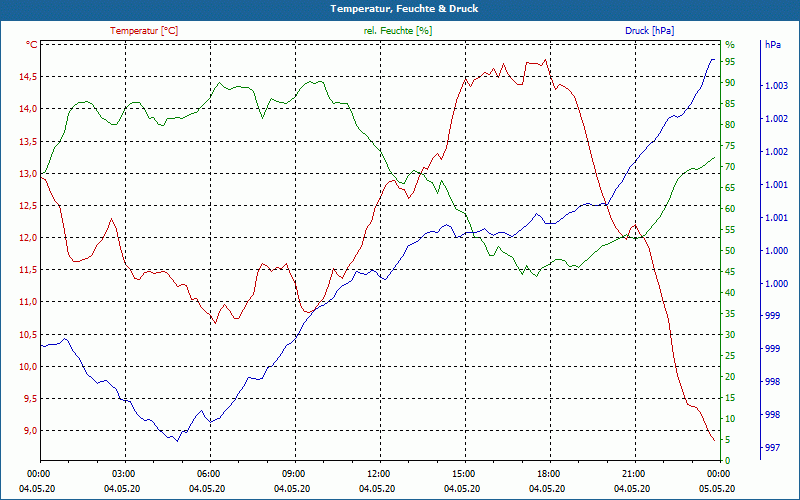
Task: Click the '06:00' time axis label
Action: (x=210, y=473)
